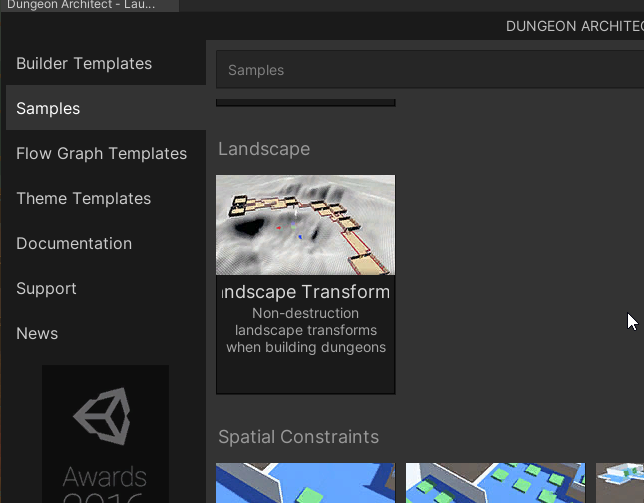The image size is (644, 503).
Task: Open third Spatial Constraints sample with white building
Action: pos(620,483)
